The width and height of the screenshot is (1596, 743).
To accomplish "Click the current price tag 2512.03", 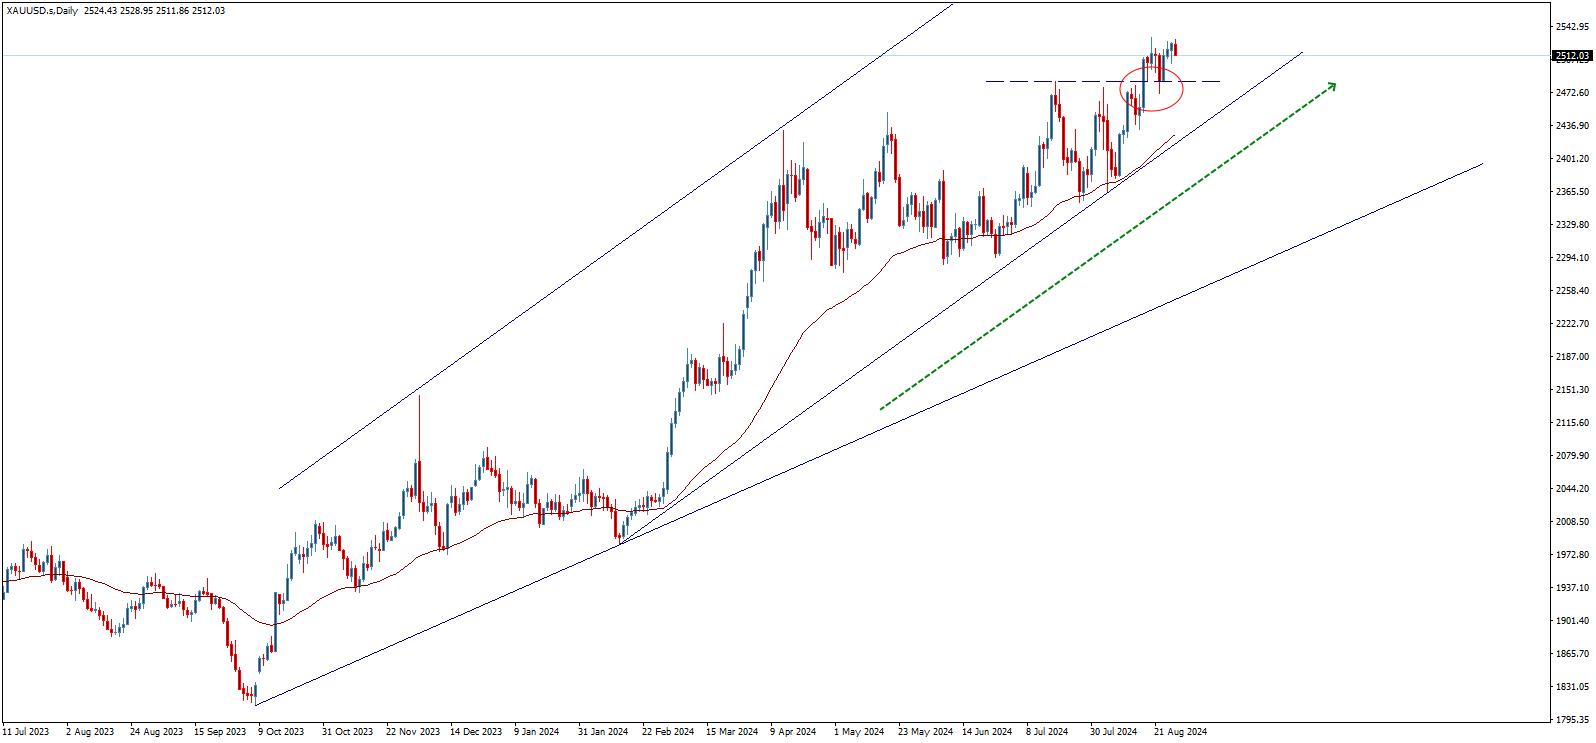I will click(x=1571, y=56).
